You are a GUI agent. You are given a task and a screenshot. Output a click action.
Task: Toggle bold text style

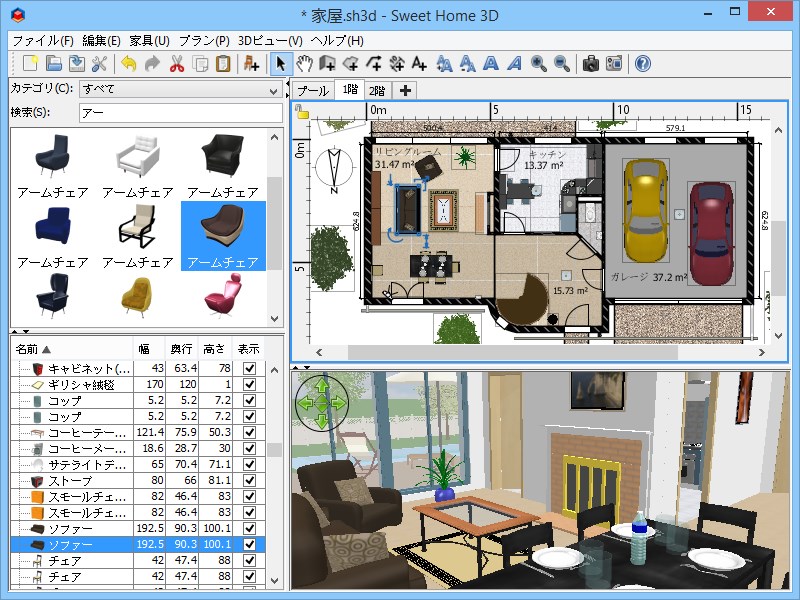[x=491, y=64]
